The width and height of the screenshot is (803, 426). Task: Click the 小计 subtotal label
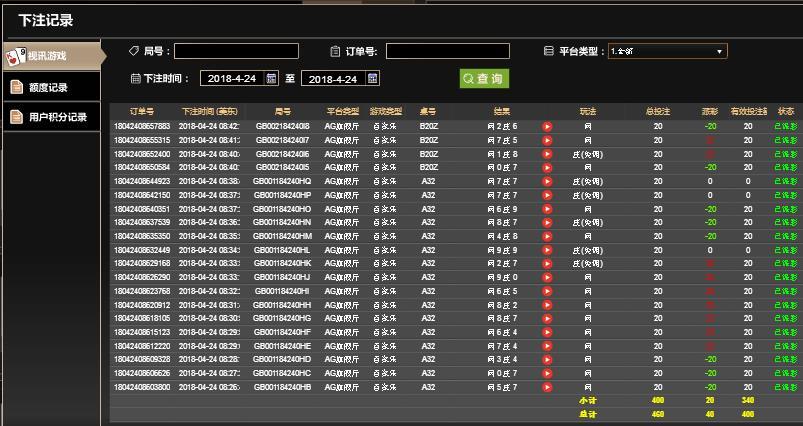tap(588, 400)
